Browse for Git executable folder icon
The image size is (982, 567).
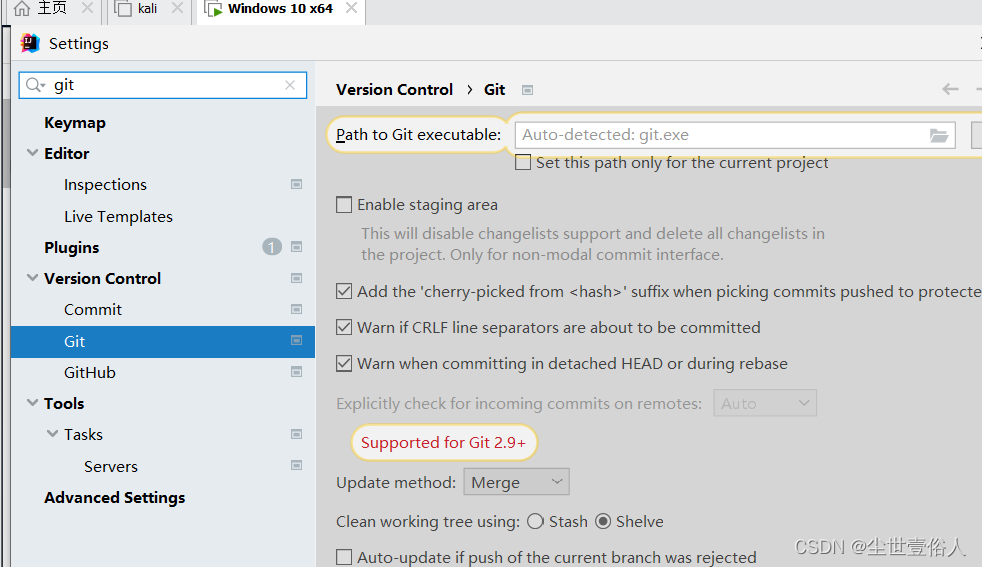pyautogui.click(x=938, y=135)
